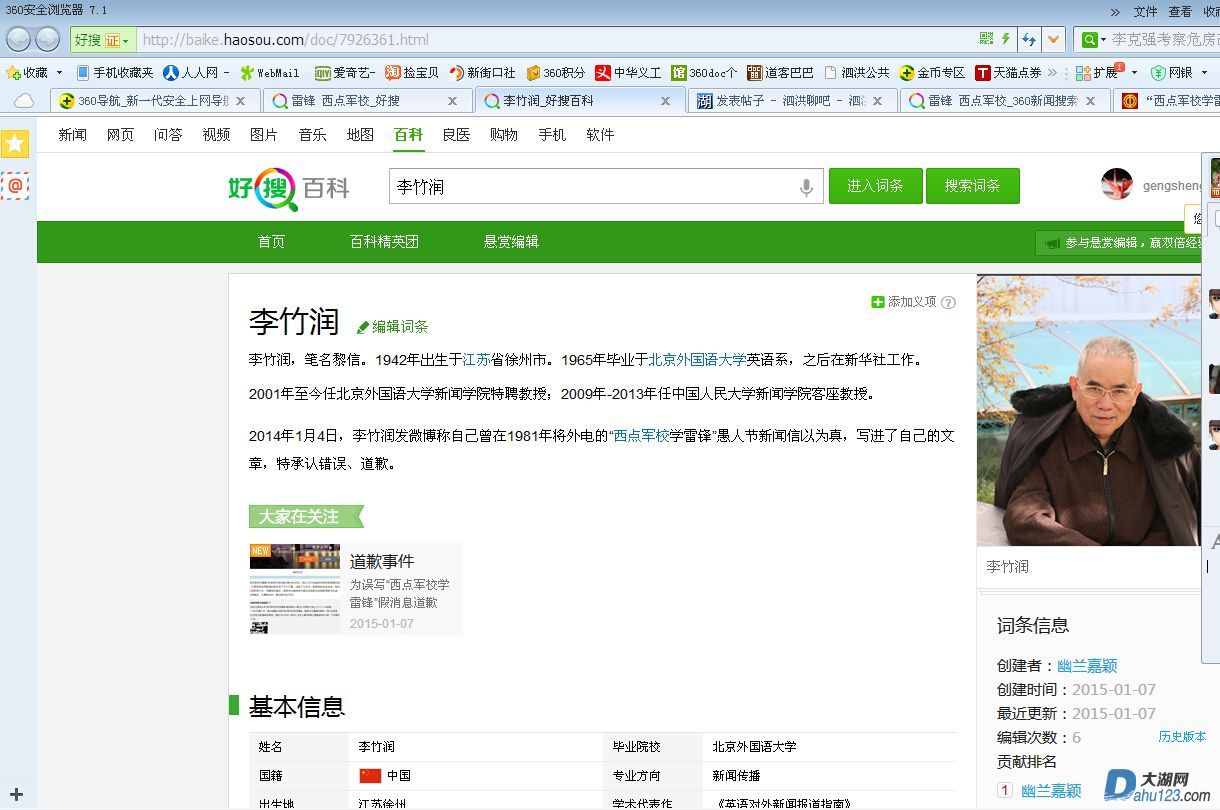Click the yellow star sidebar icon
This screenshot has height=810, width=1220.
[x=15, y=143]
